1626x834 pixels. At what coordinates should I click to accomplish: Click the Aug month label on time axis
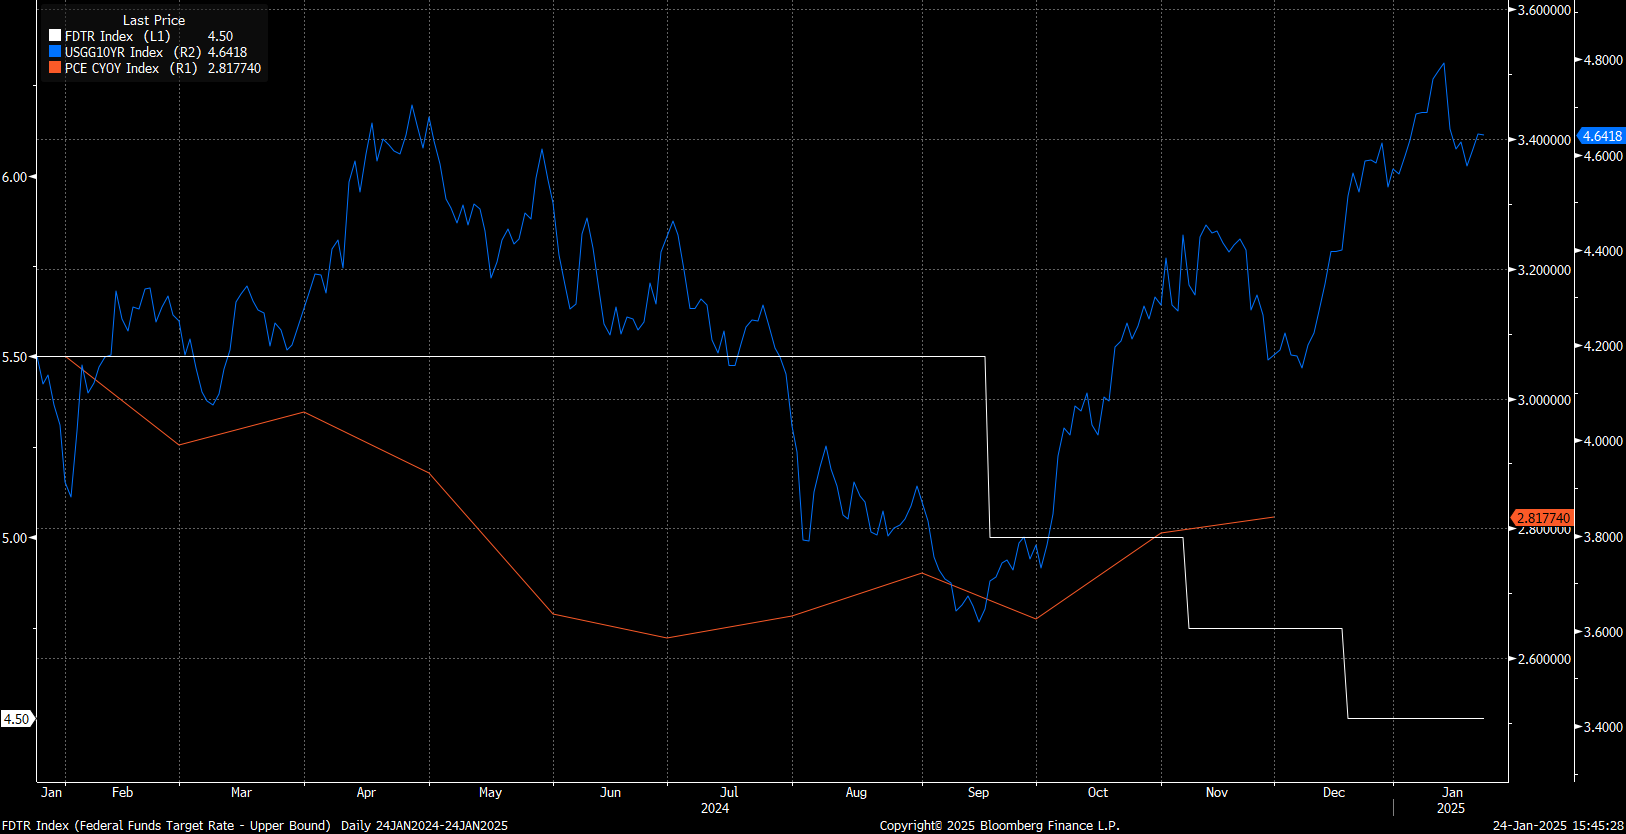point(856,792)
